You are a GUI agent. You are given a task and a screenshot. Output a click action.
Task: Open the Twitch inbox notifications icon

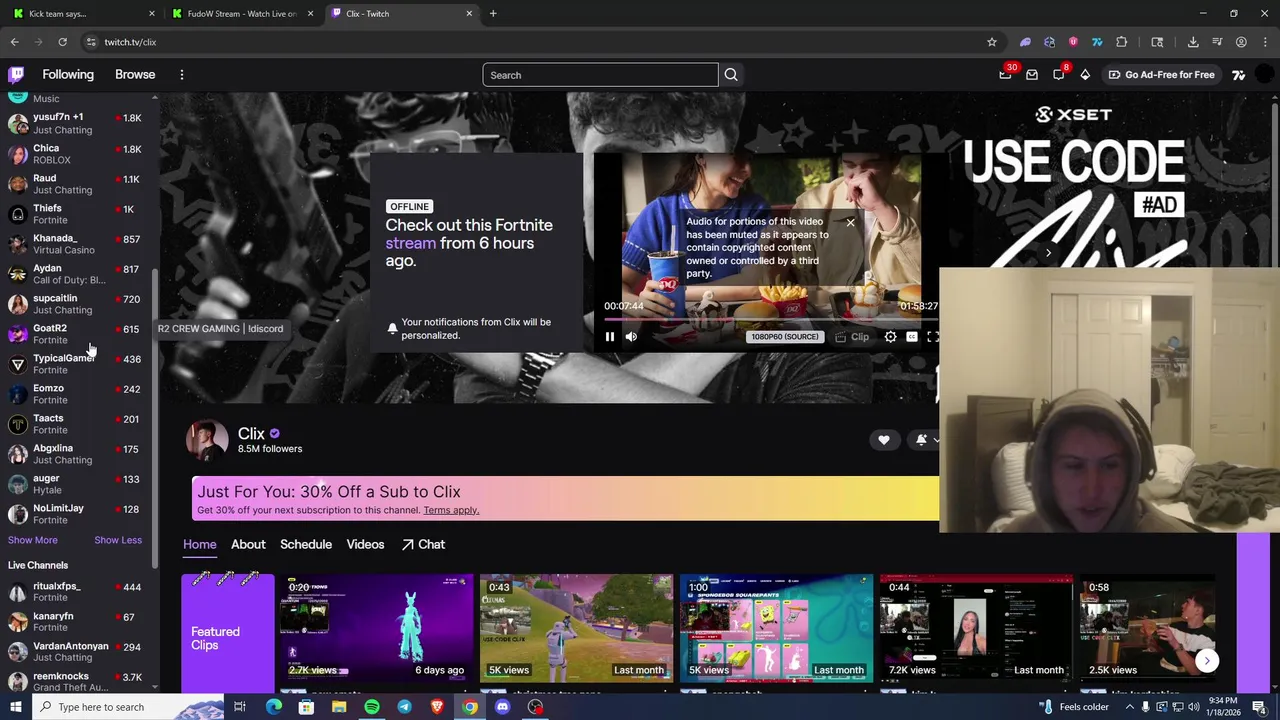1032,75
